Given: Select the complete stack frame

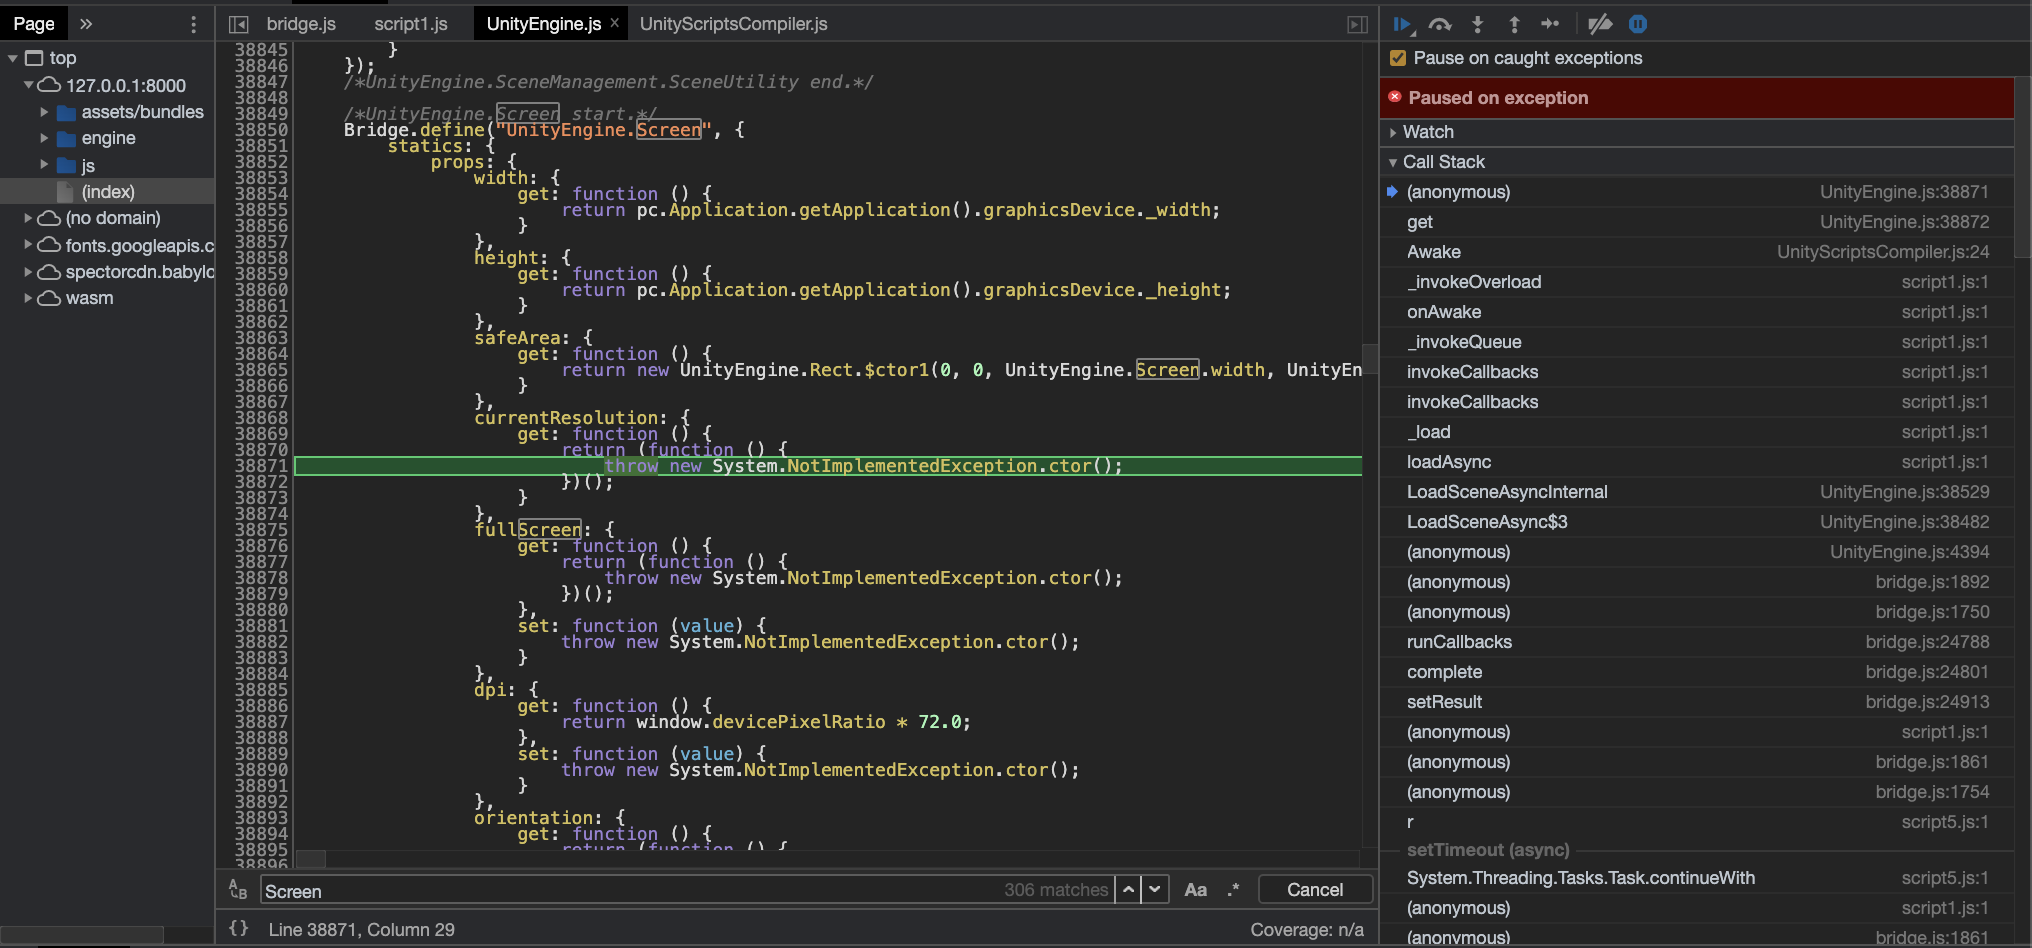Looking at the screenshot, I should coord(1696,672).
